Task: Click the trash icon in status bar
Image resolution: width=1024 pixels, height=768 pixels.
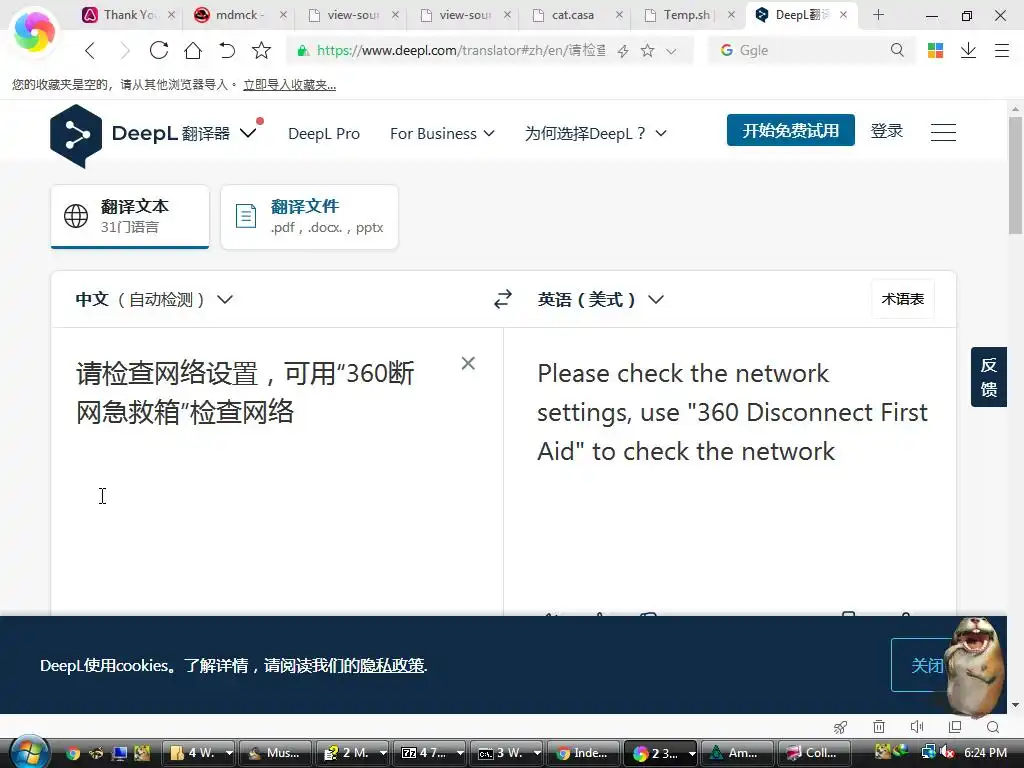Action: (x=879, y=727)
